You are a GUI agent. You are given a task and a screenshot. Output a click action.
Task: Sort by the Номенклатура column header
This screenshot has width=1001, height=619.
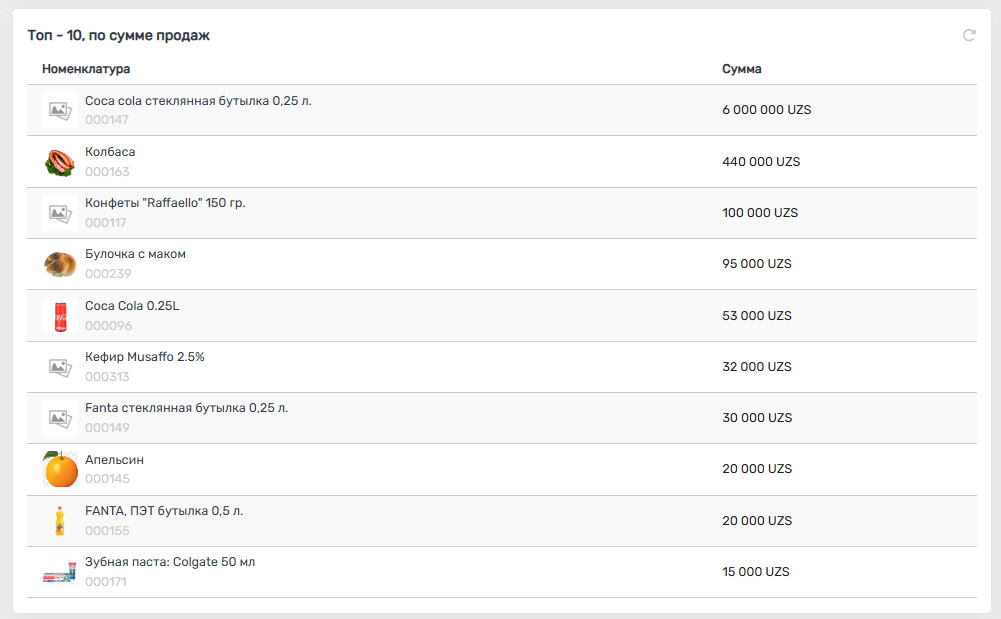coord(86,69)
